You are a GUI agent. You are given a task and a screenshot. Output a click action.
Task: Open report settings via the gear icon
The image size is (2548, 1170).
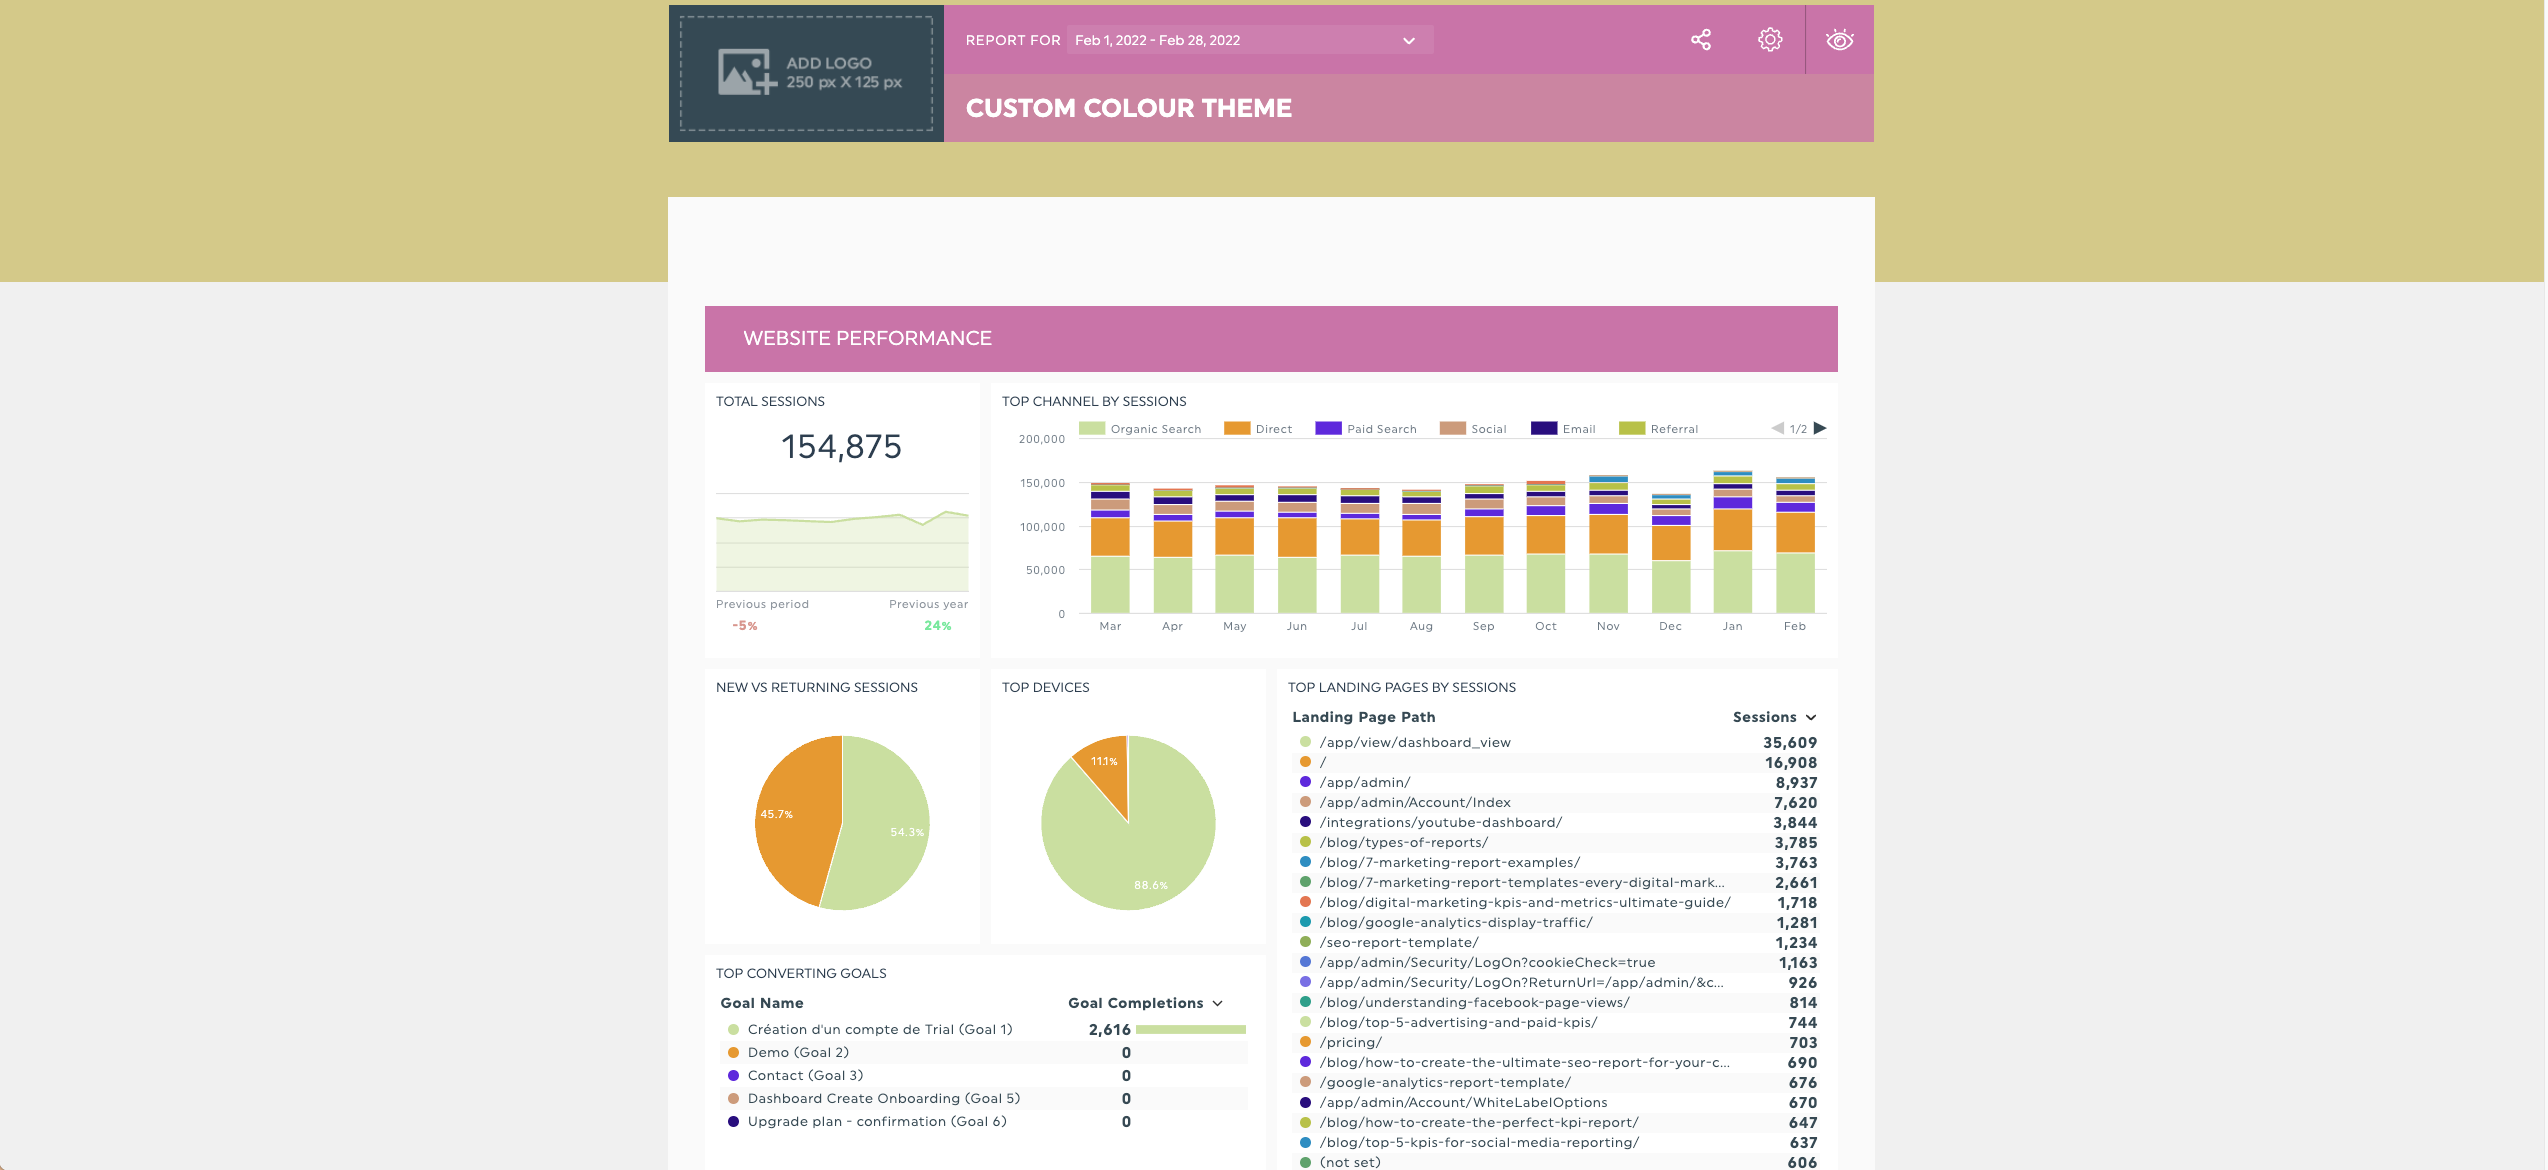(1769, 40)
